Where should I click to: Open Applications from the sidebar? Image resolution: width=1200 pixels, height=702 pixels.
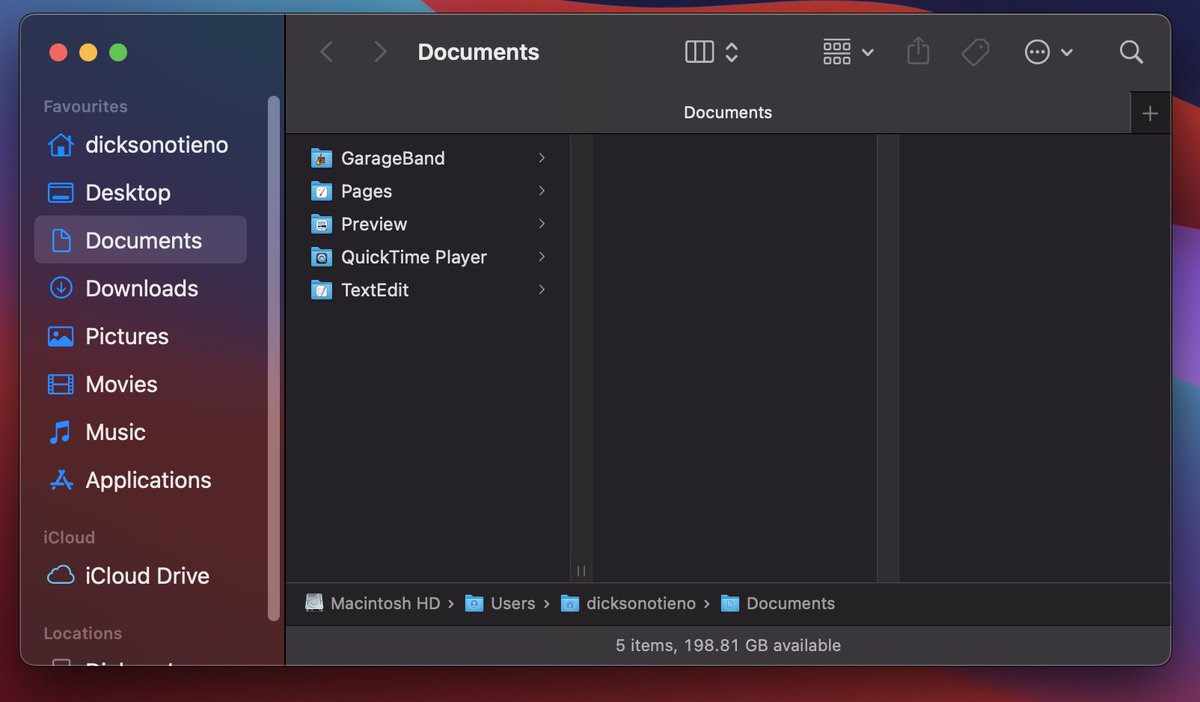140,480
